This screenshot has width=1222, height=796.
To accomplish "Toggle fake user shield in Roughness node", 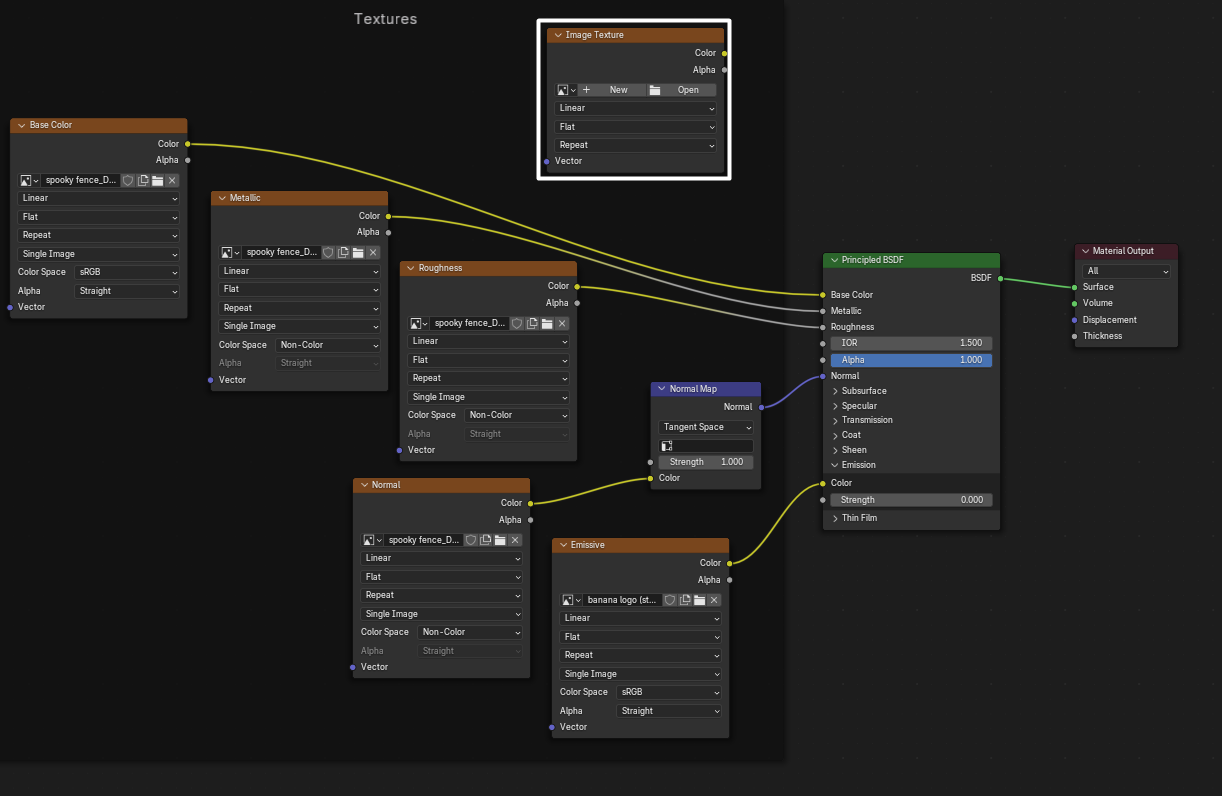I will point(517,324).
